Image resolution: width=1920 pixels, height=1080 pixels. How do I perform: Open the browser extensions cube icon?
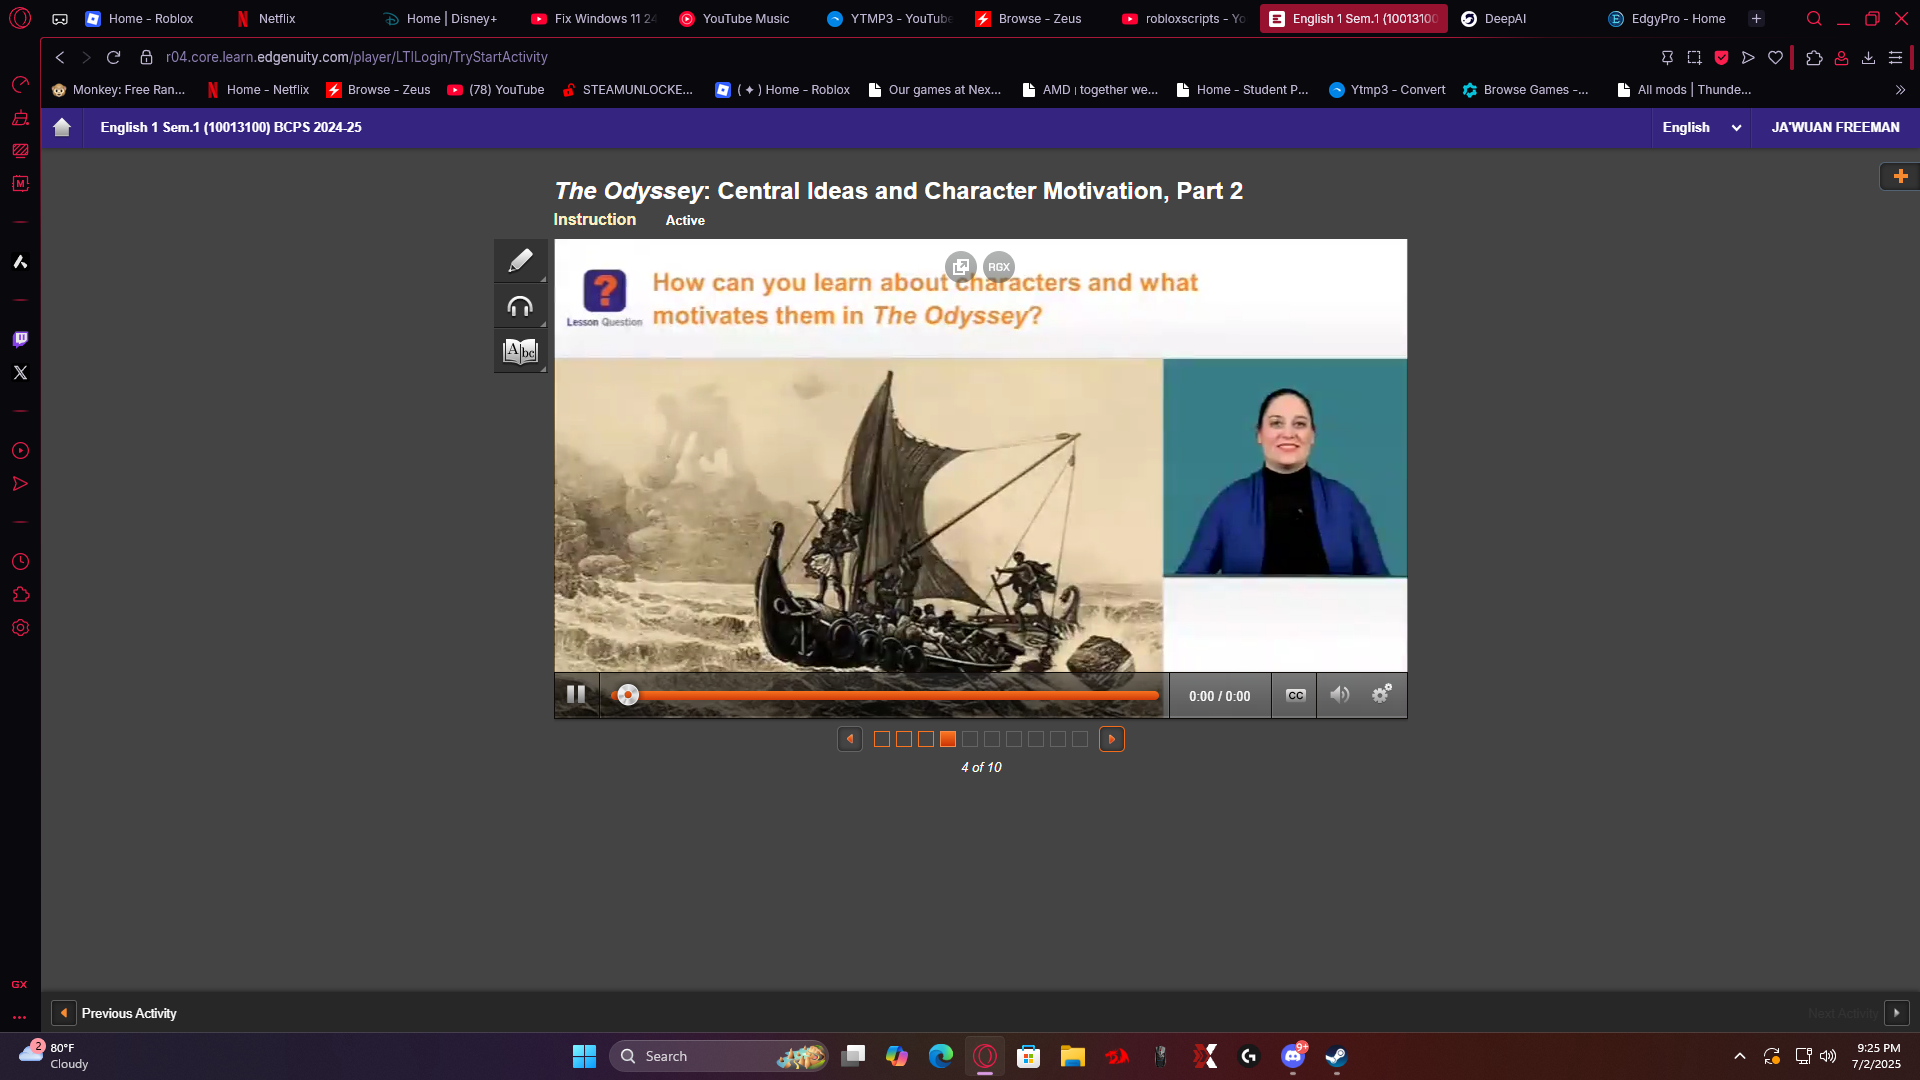point(1814,57)
